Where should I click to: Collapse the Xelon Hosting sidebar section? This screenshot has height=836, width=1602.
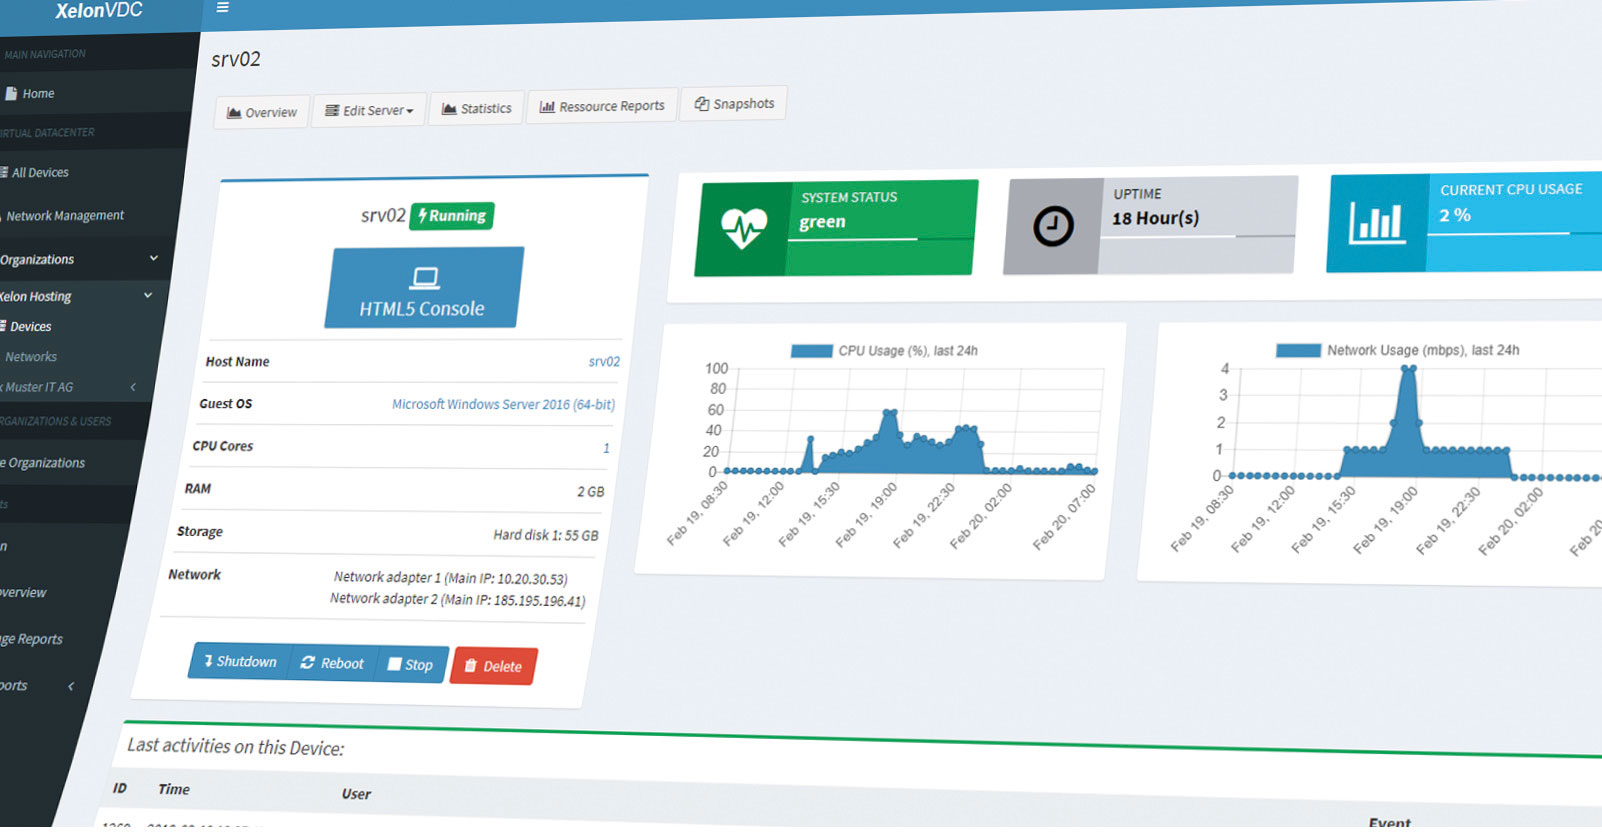click(148, 295)
